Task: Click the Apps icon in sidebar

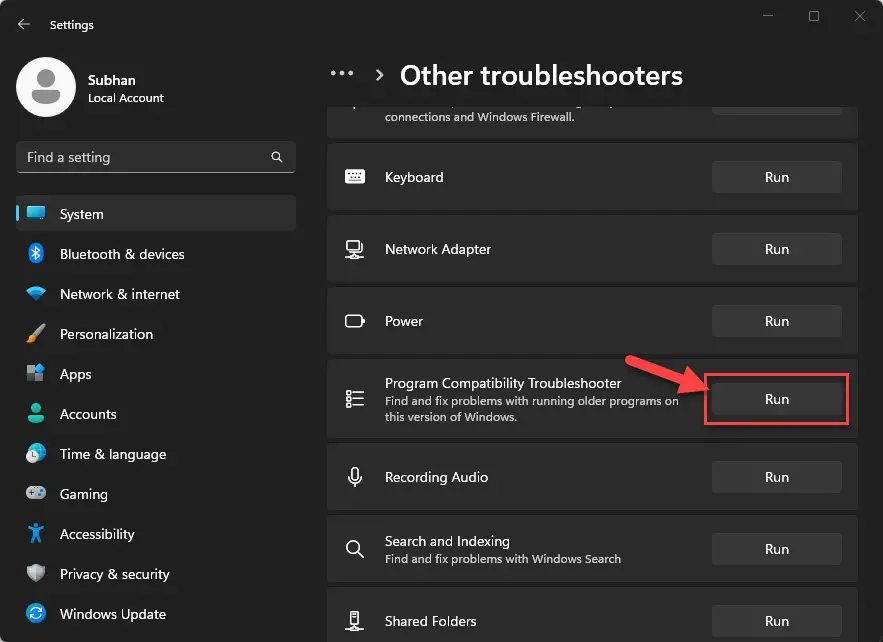Action: (36, 373)
